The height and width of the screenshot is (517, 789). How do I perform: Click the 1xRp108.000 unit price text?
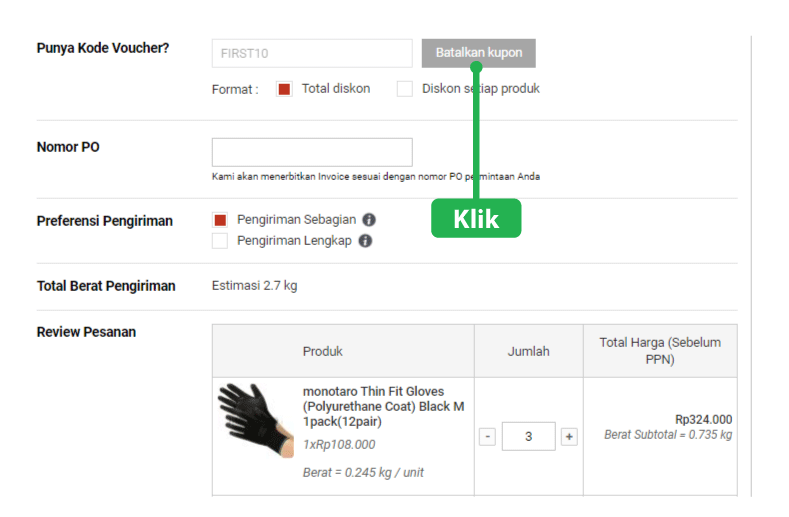click(339, 445)
